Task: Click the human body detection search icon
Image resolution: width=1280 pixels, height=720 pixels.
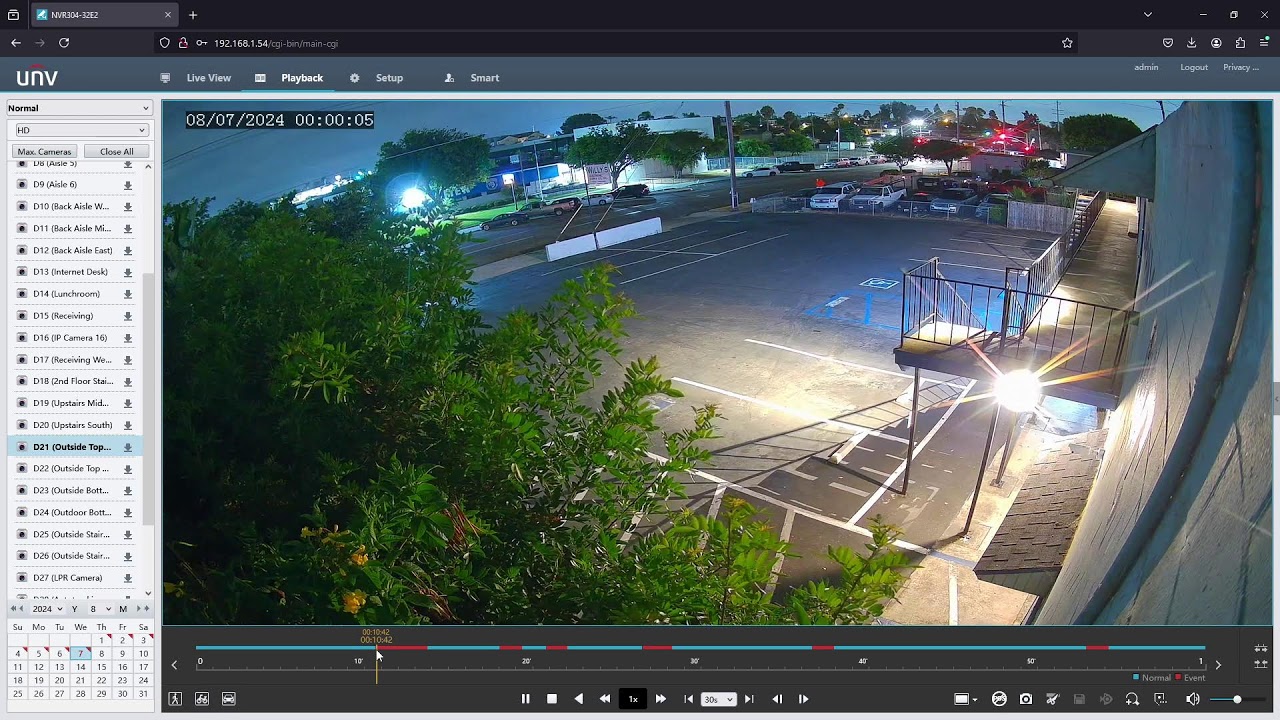Action: click(x=175, y=699)
